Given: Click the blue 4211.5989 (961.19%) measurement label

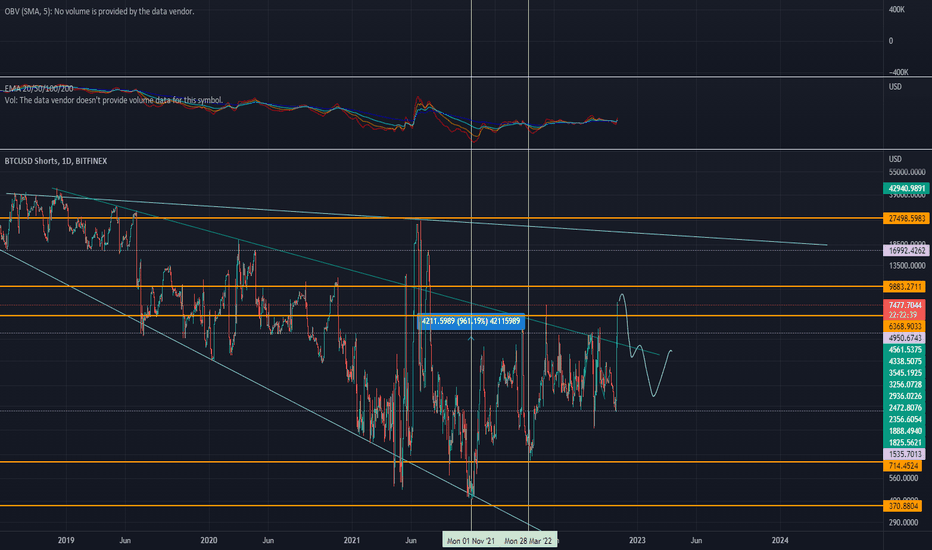Looking at the screenshot, I should coord(471,321).
